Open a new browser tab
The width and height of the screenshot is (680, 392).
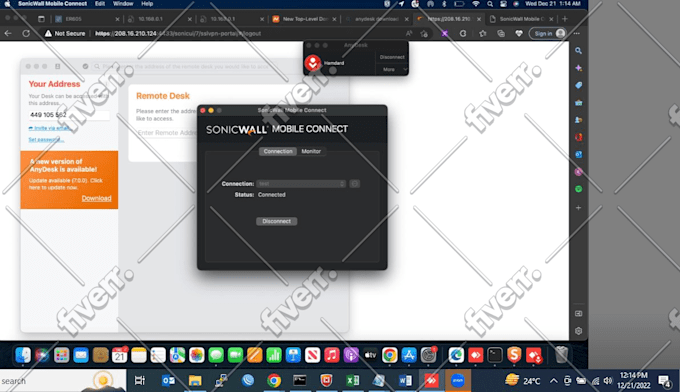565,19
